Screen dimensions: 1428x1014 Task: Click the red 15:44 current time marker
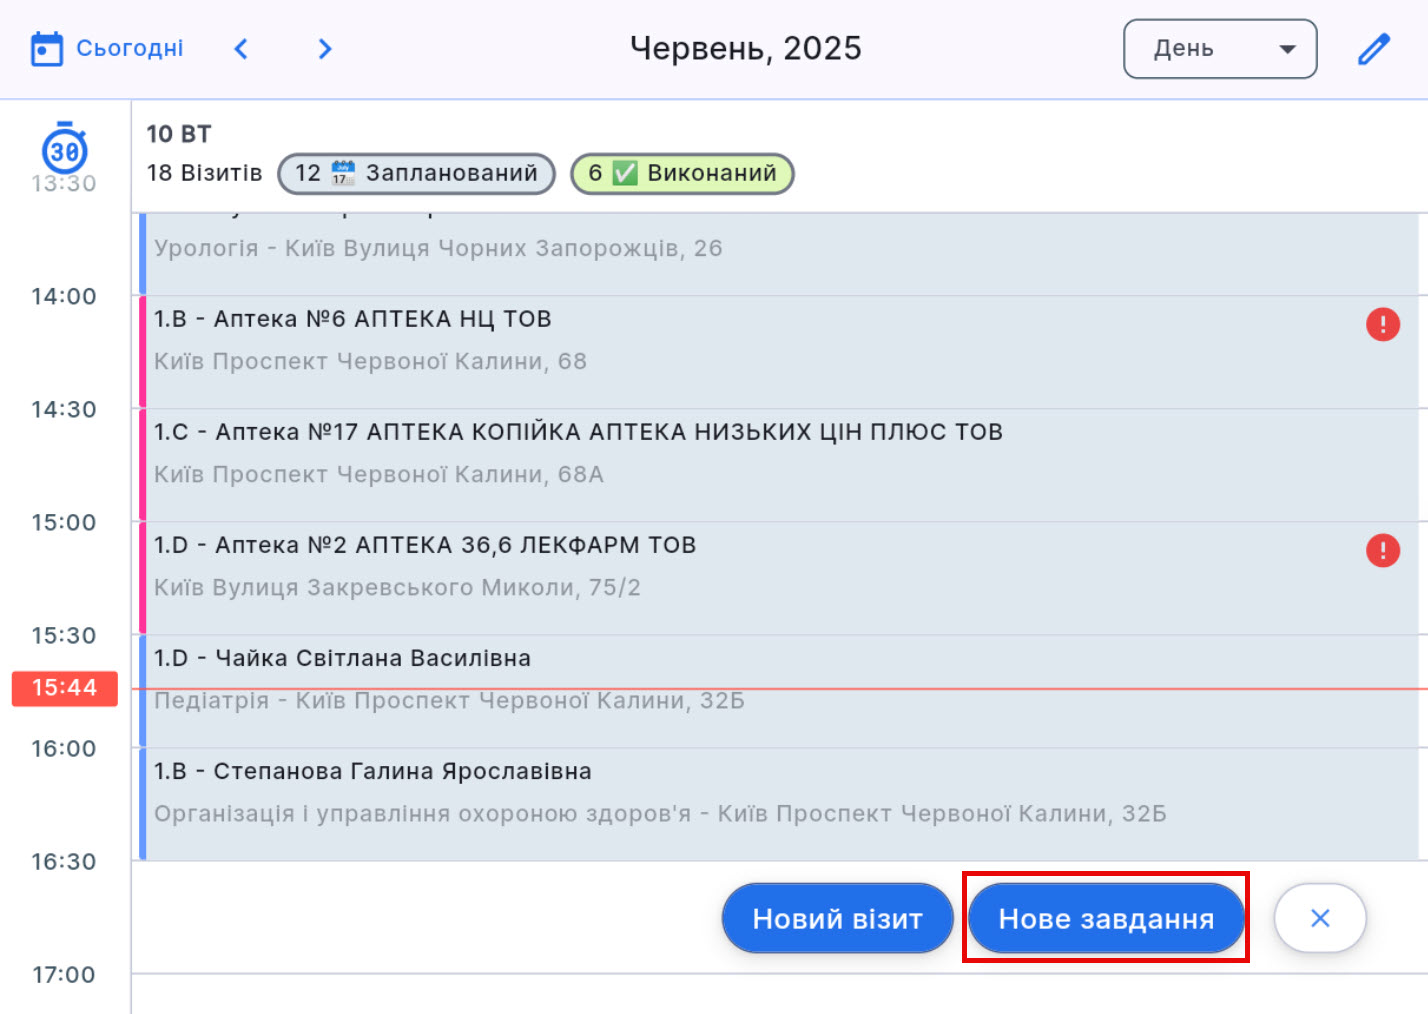click(64, 688)
